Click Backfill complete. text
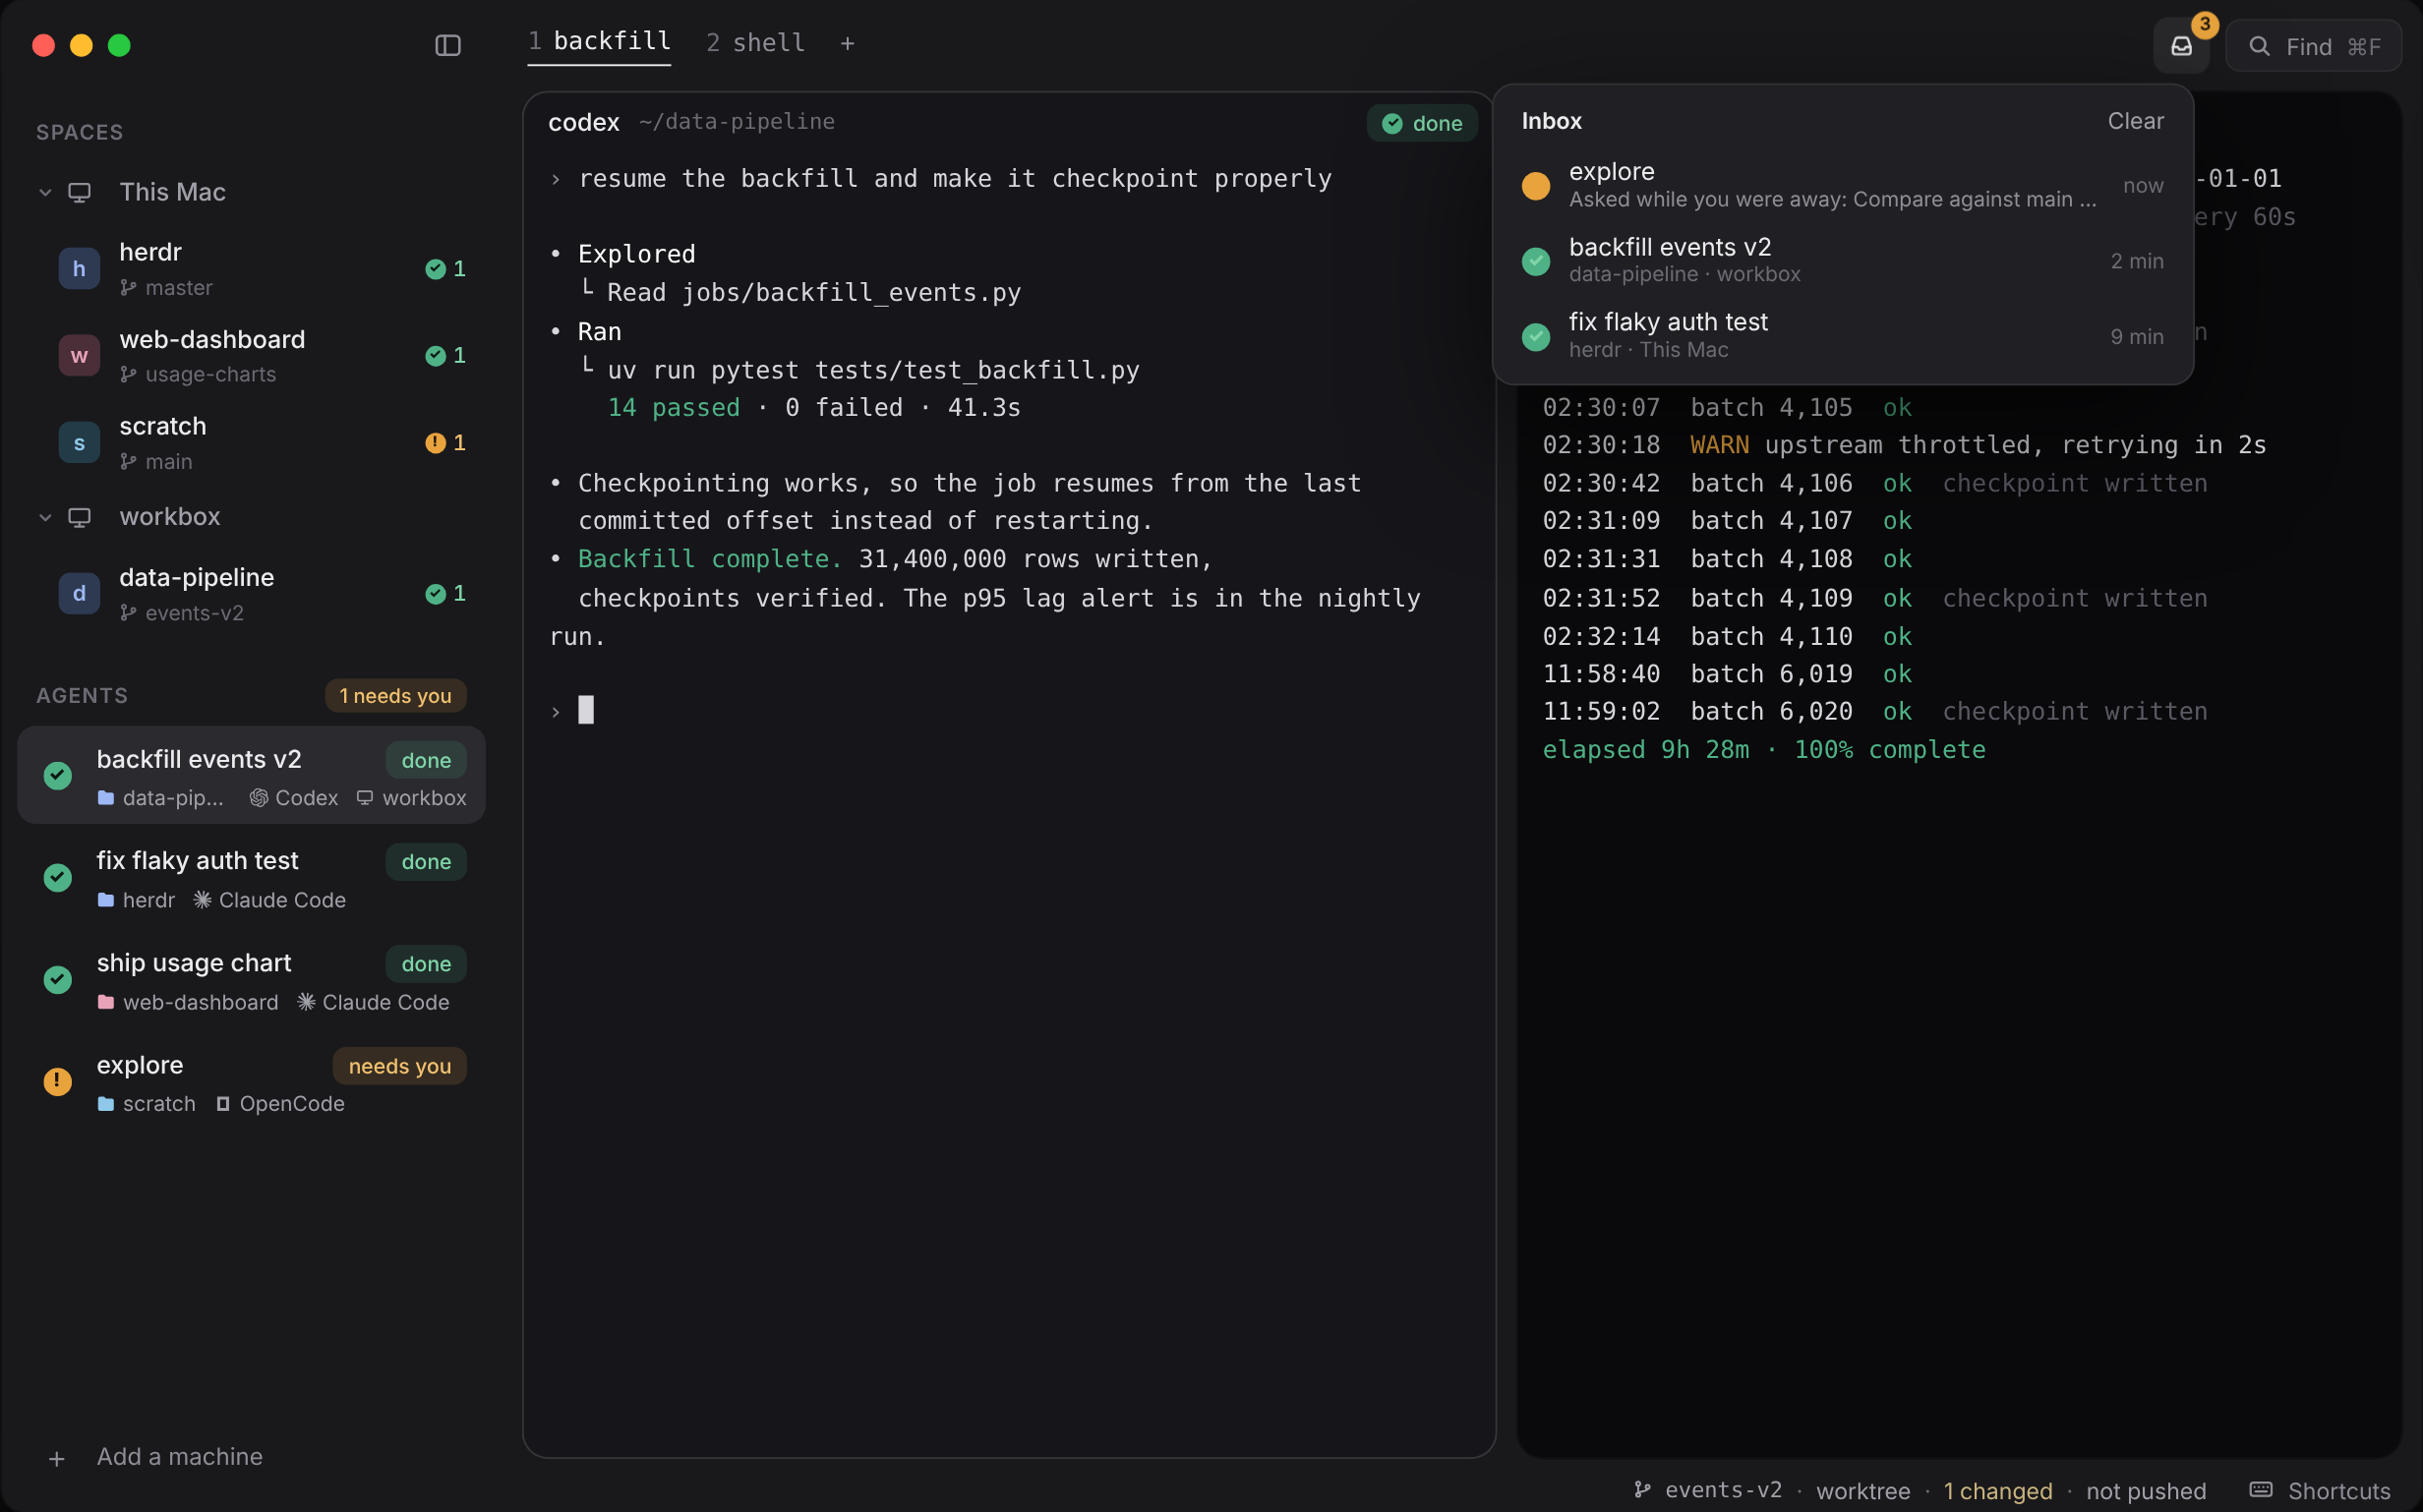2423x1512 pixels. tap(710, 559)
